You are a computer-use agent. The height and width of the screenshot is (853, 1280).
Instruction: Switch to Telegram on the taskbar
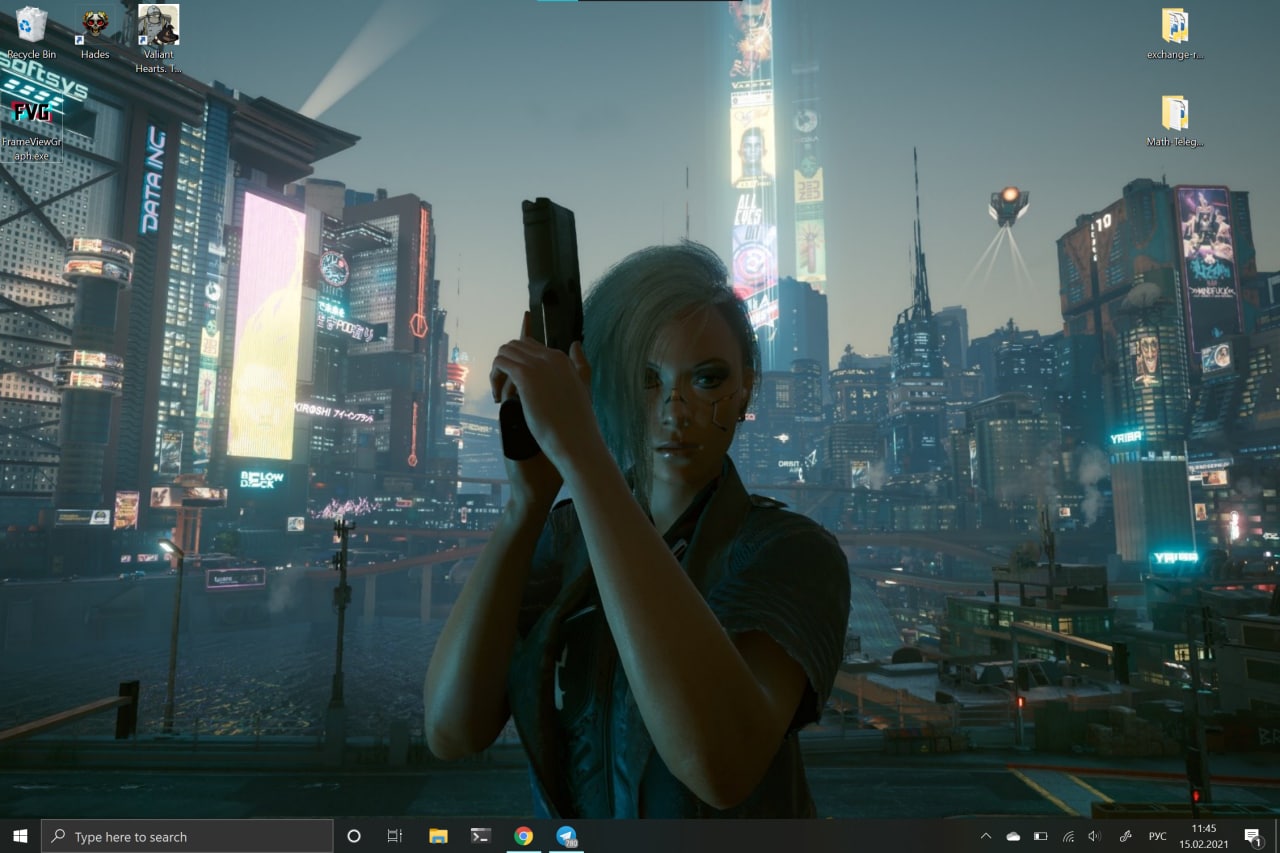click(567, 836)
